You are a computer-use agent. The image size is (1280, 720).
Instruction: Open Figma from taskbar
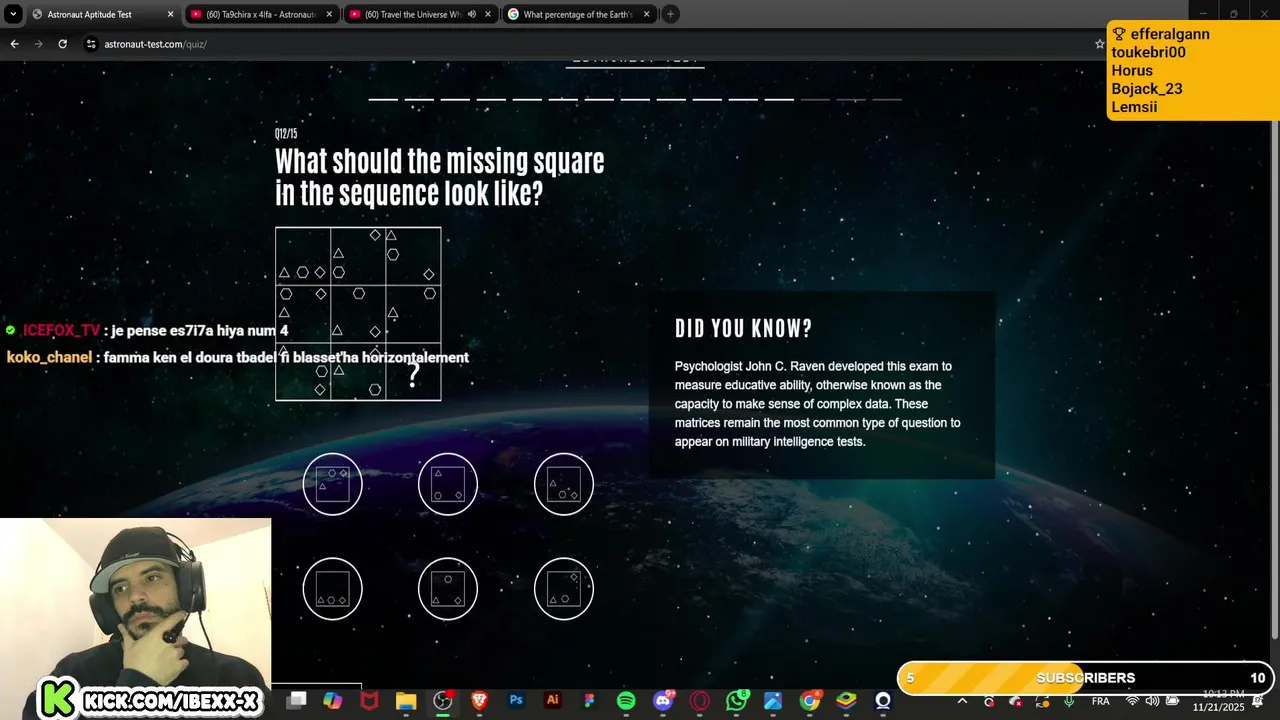[x=589, y=701]
